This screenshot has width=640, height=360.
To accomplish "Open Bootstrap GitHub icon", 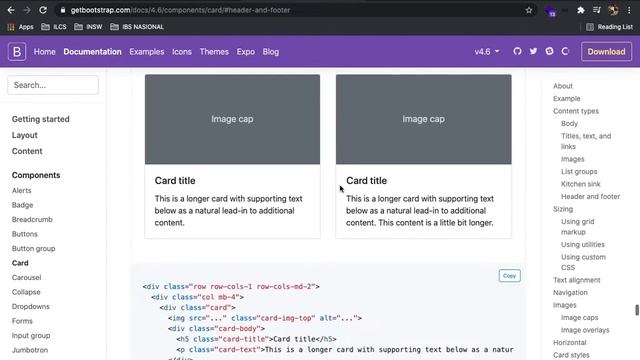I will tap(517, 51).
